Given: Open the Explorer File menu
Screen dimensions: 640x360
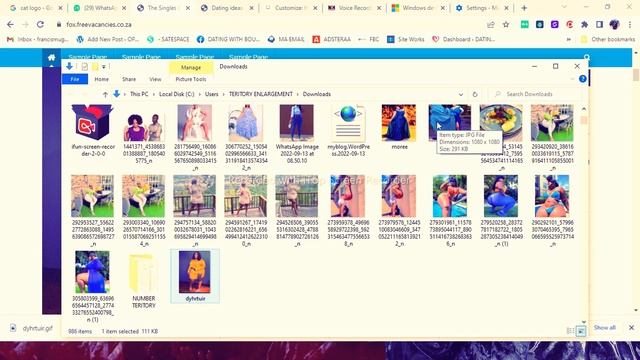Looking at the screenshot, I should pos(75,79).
